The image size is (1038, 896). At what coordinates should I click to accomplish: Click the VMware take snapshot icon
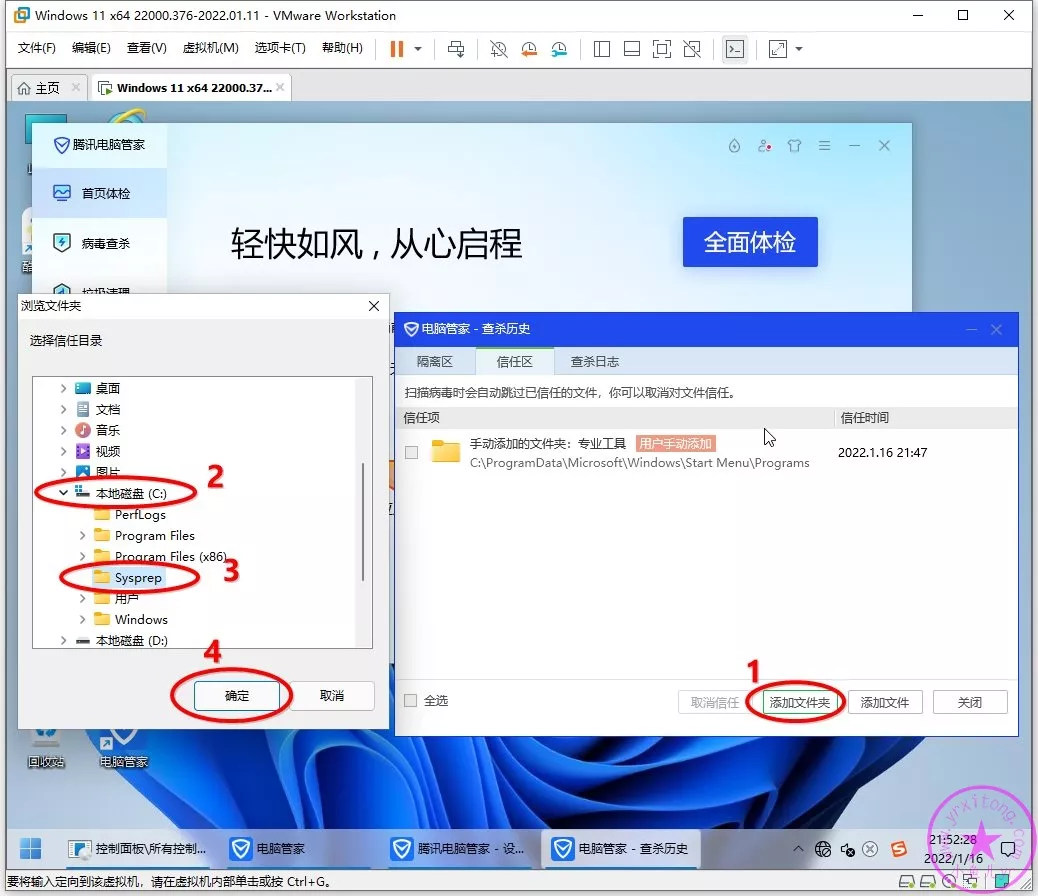coord(499,49)
